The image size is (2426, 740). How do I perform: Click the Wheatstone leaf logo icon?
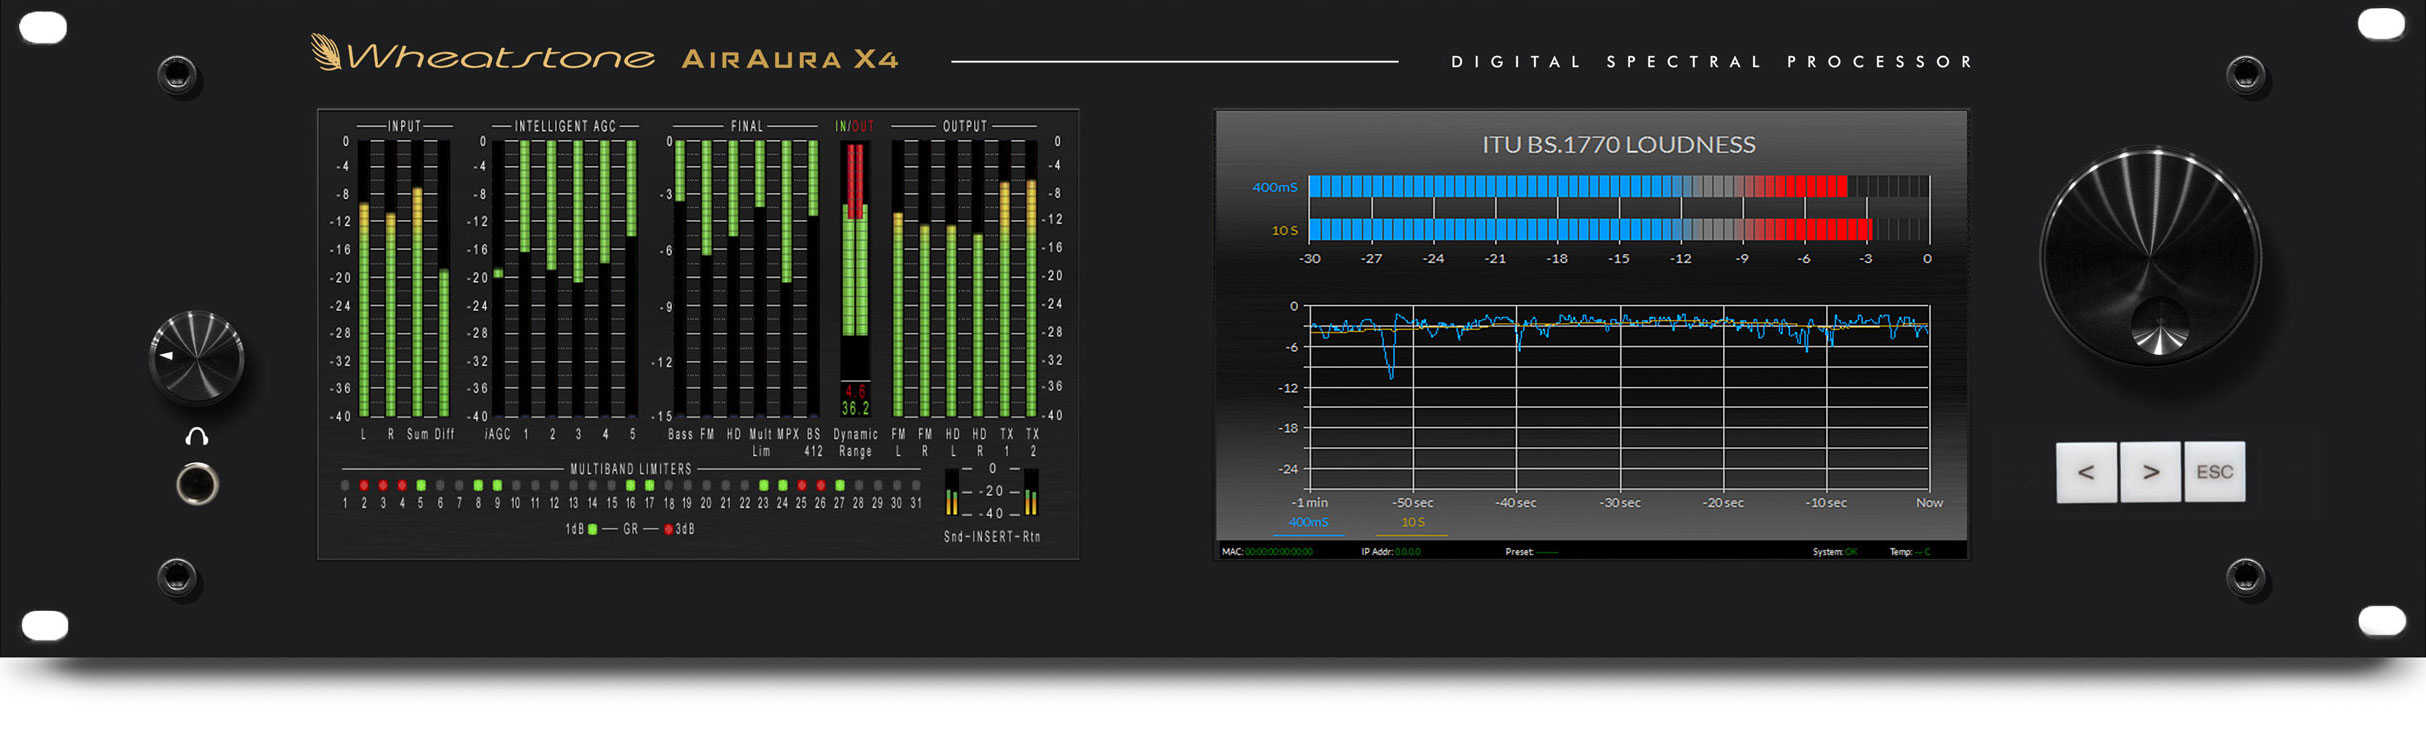point(325,52)
